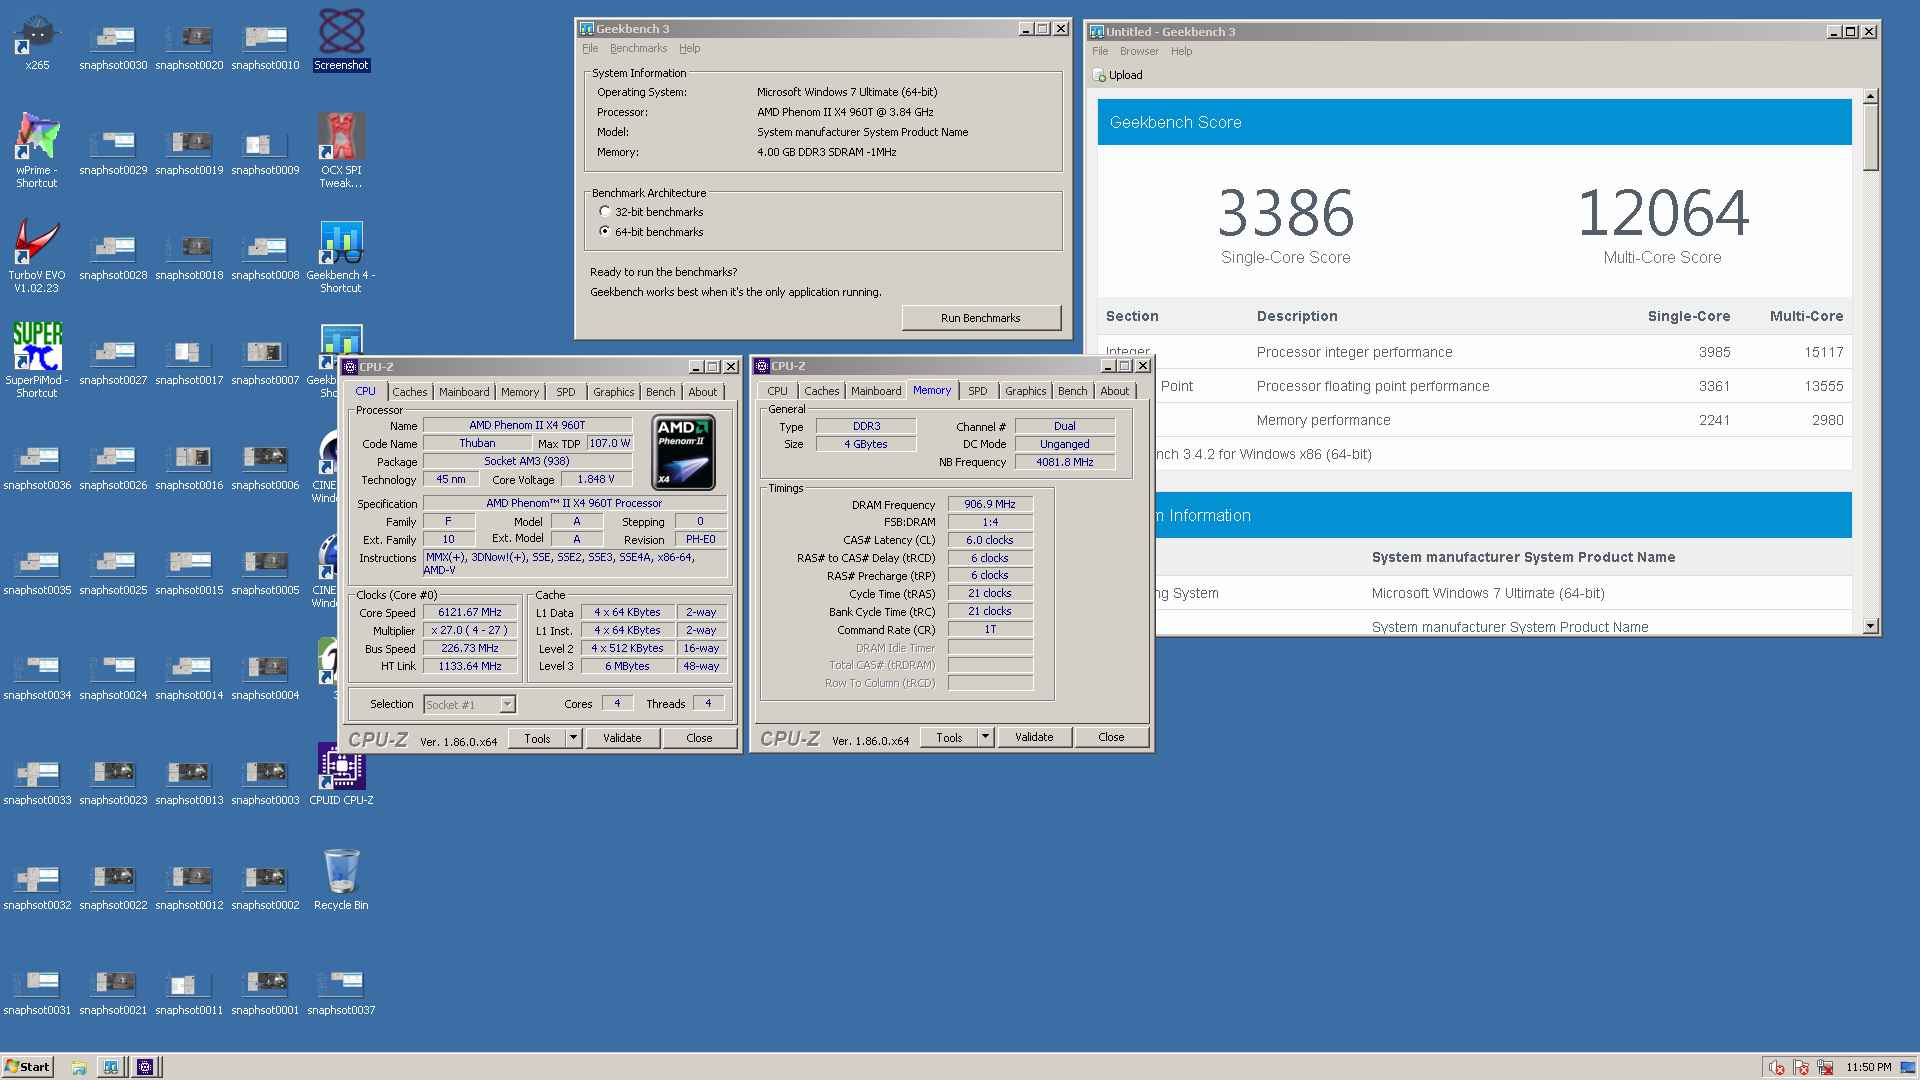Select the snaphsot0015 file icon
The height and width of the screenshot is (1080, 1920).
pos(189,573)
